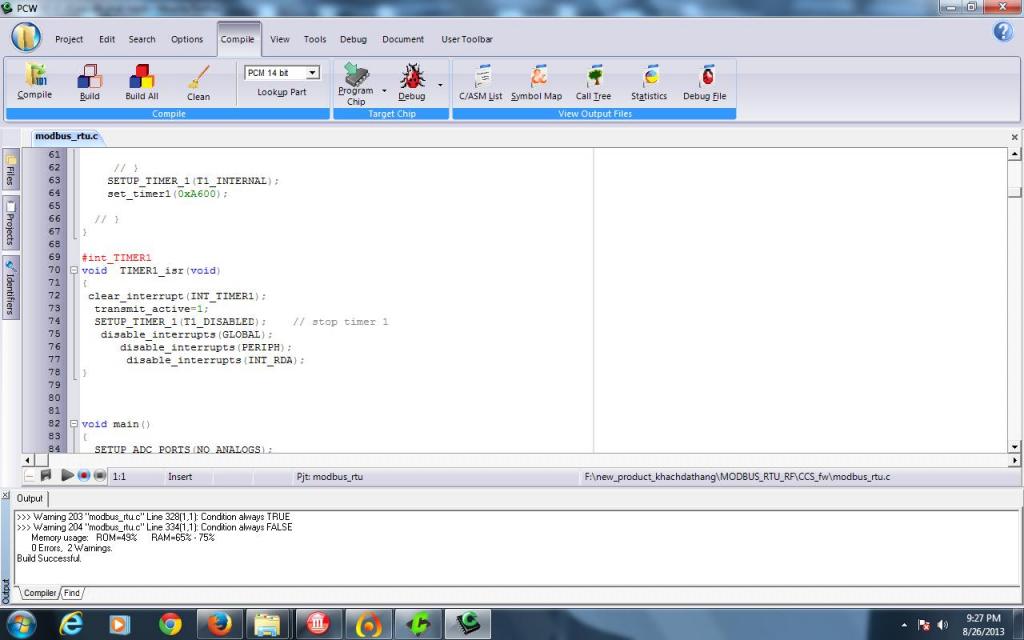
Task: Switch to the Find tab in Output
Action: point(72,593)
